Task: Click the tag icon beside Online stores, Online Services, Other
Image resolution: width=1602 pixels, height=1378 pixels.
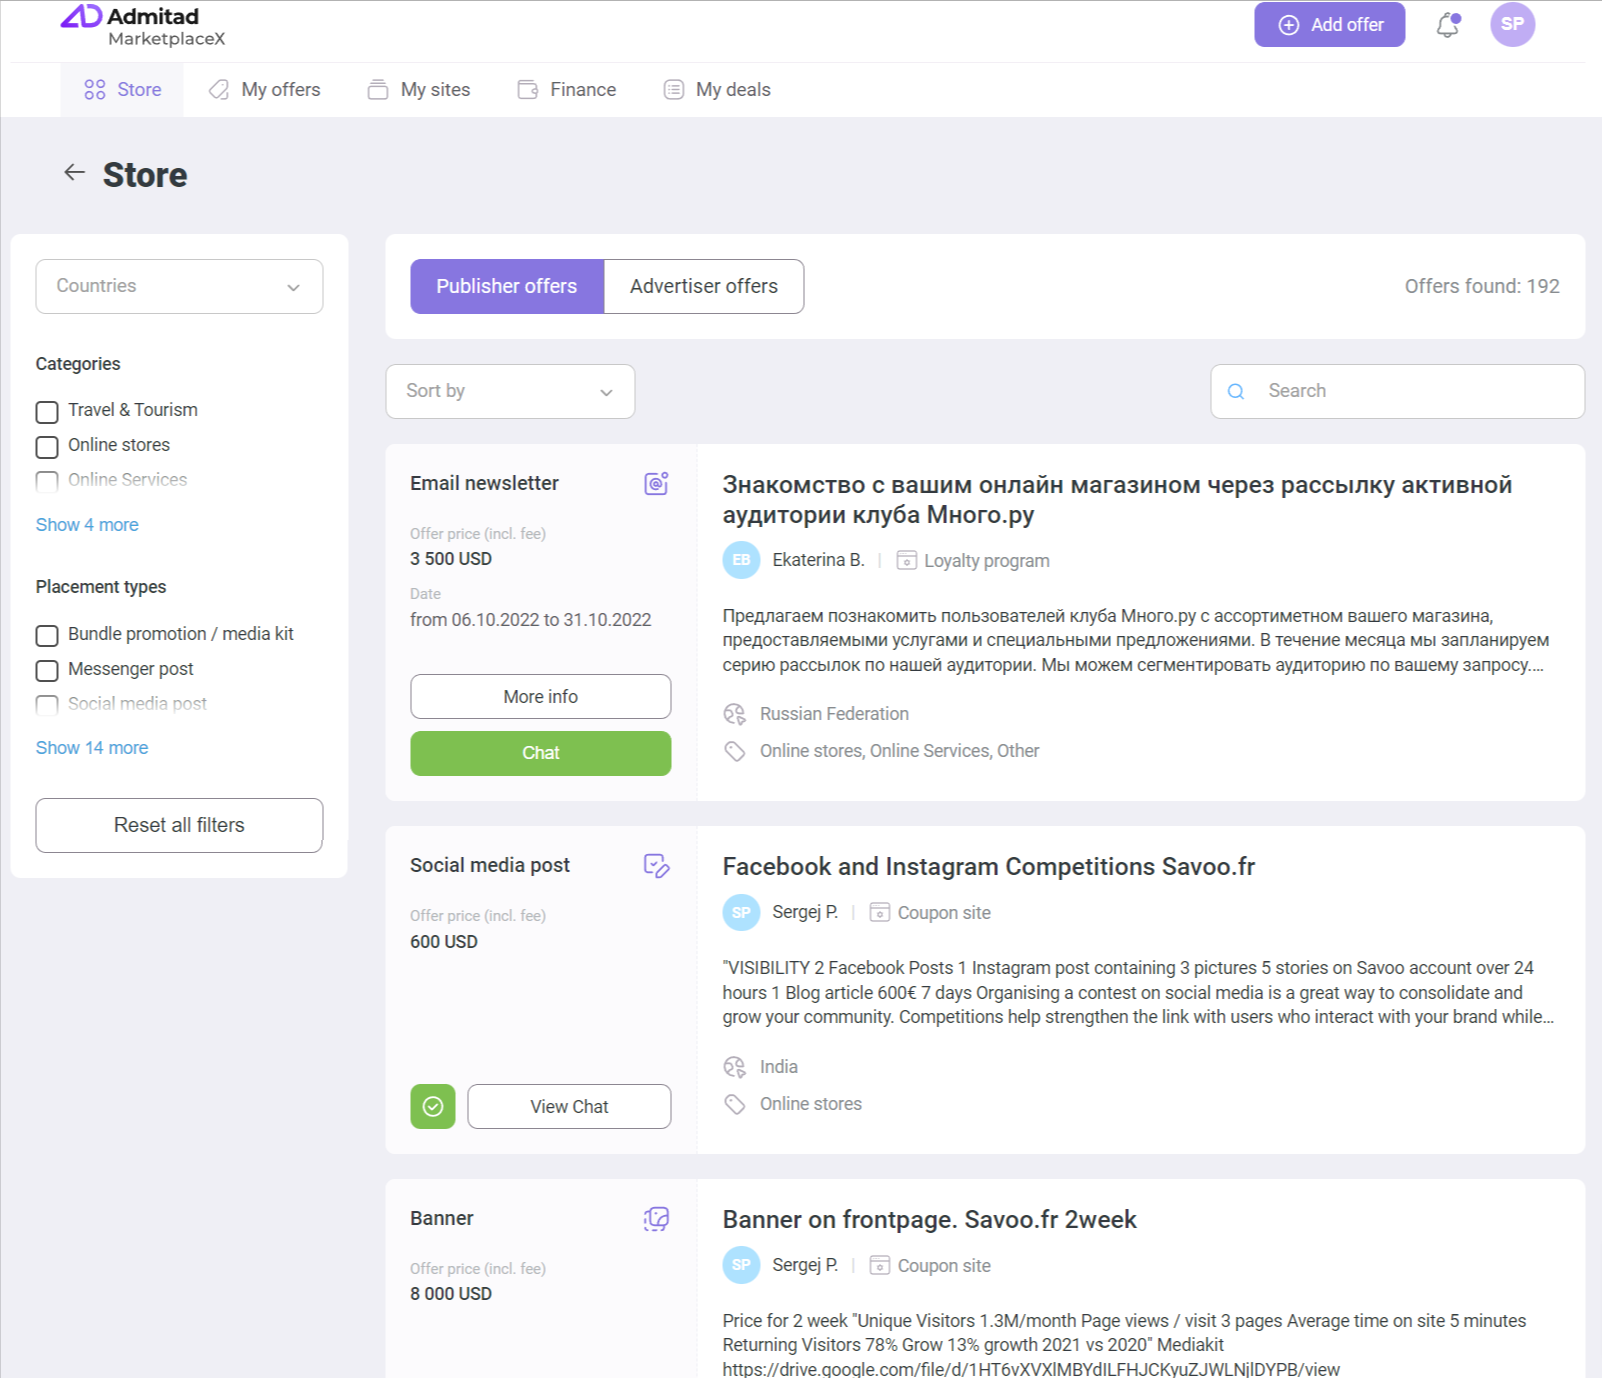Action: click(x=735, y=751)
